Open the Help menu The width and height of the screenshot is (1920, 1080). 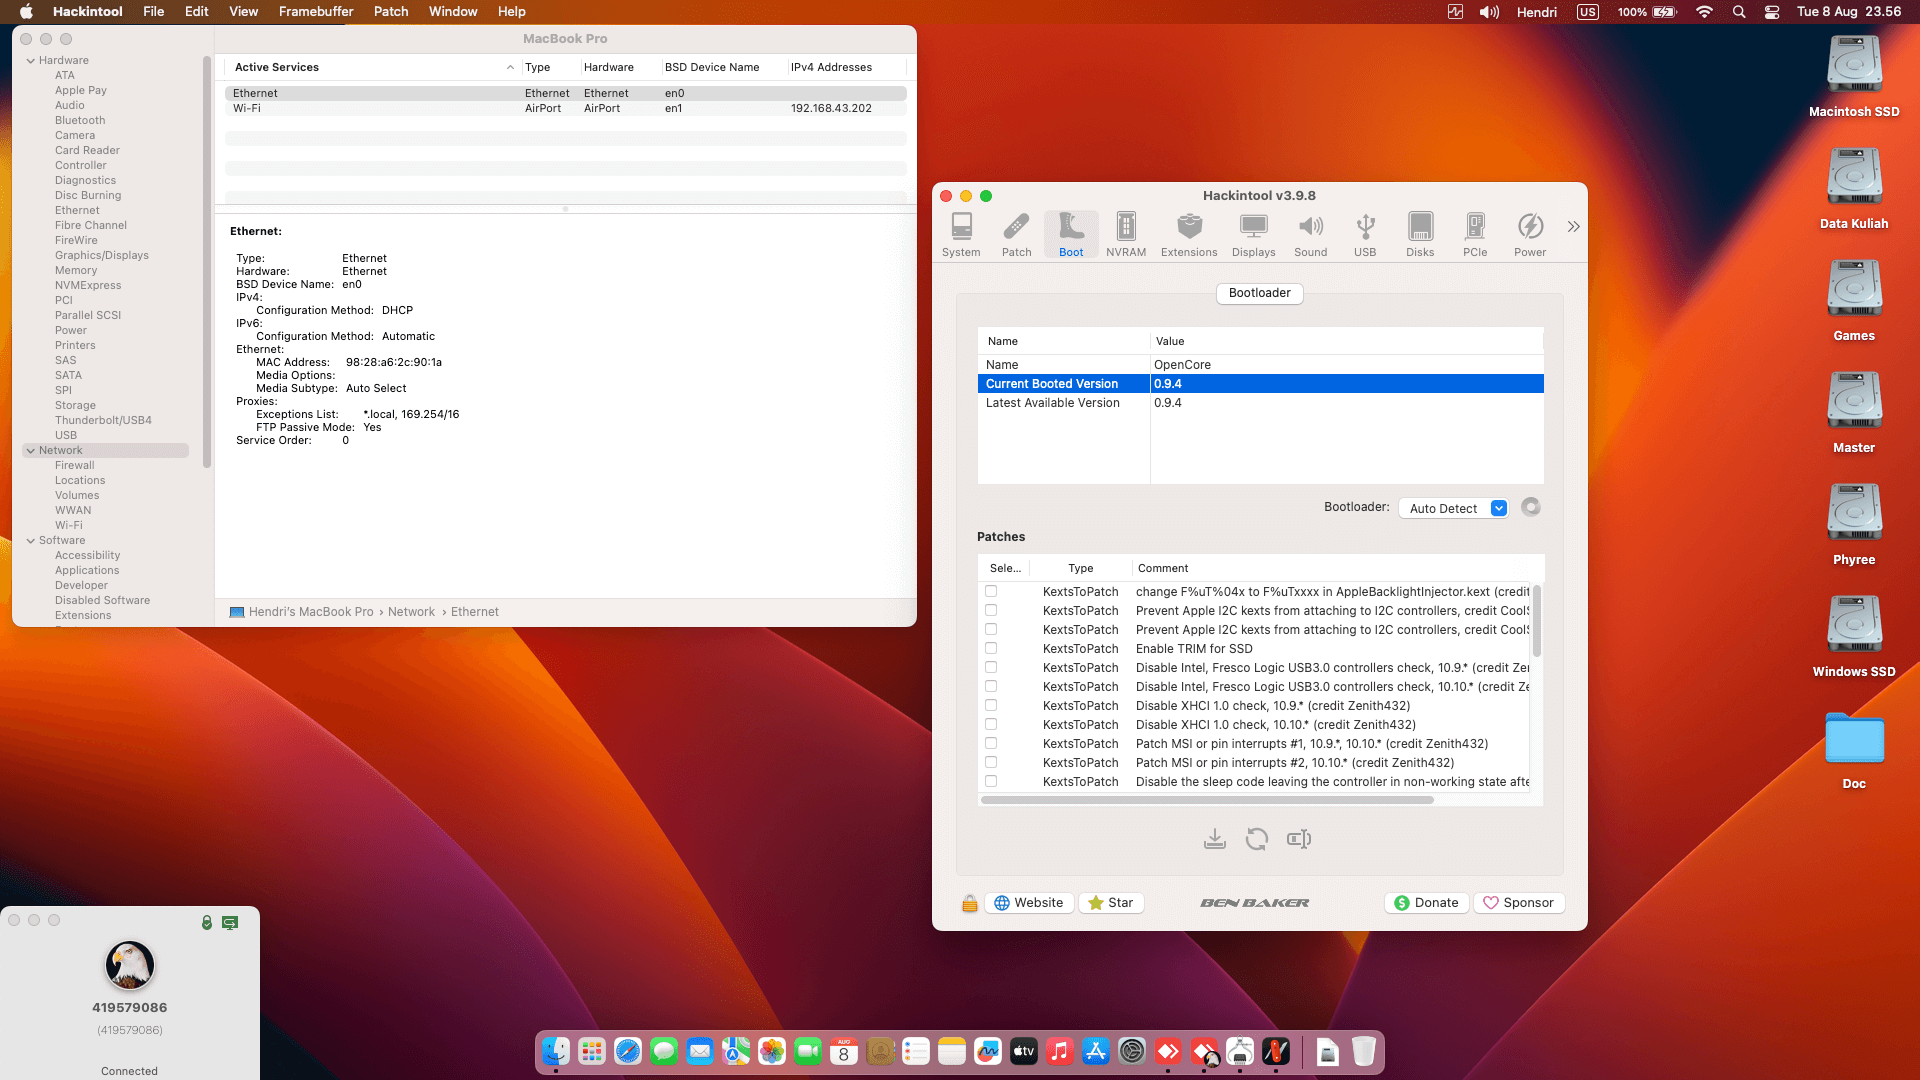pos(512,12)
